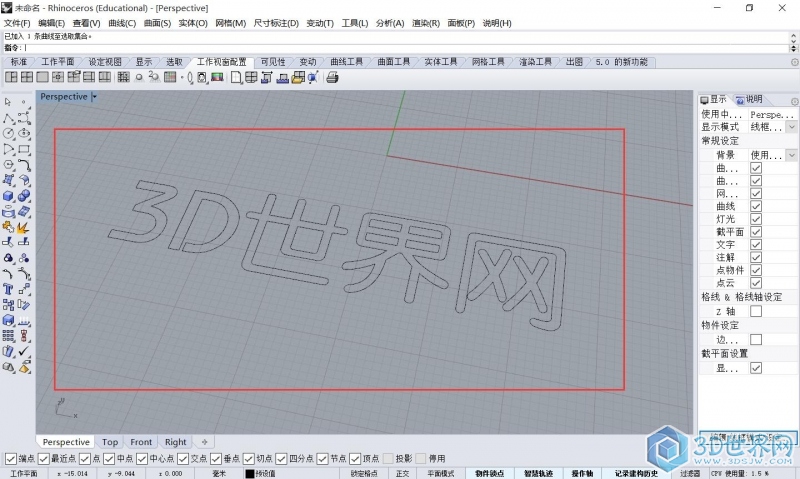Choose the Circle drawing tool
800x479 pixels.
(x=8, y=134)
